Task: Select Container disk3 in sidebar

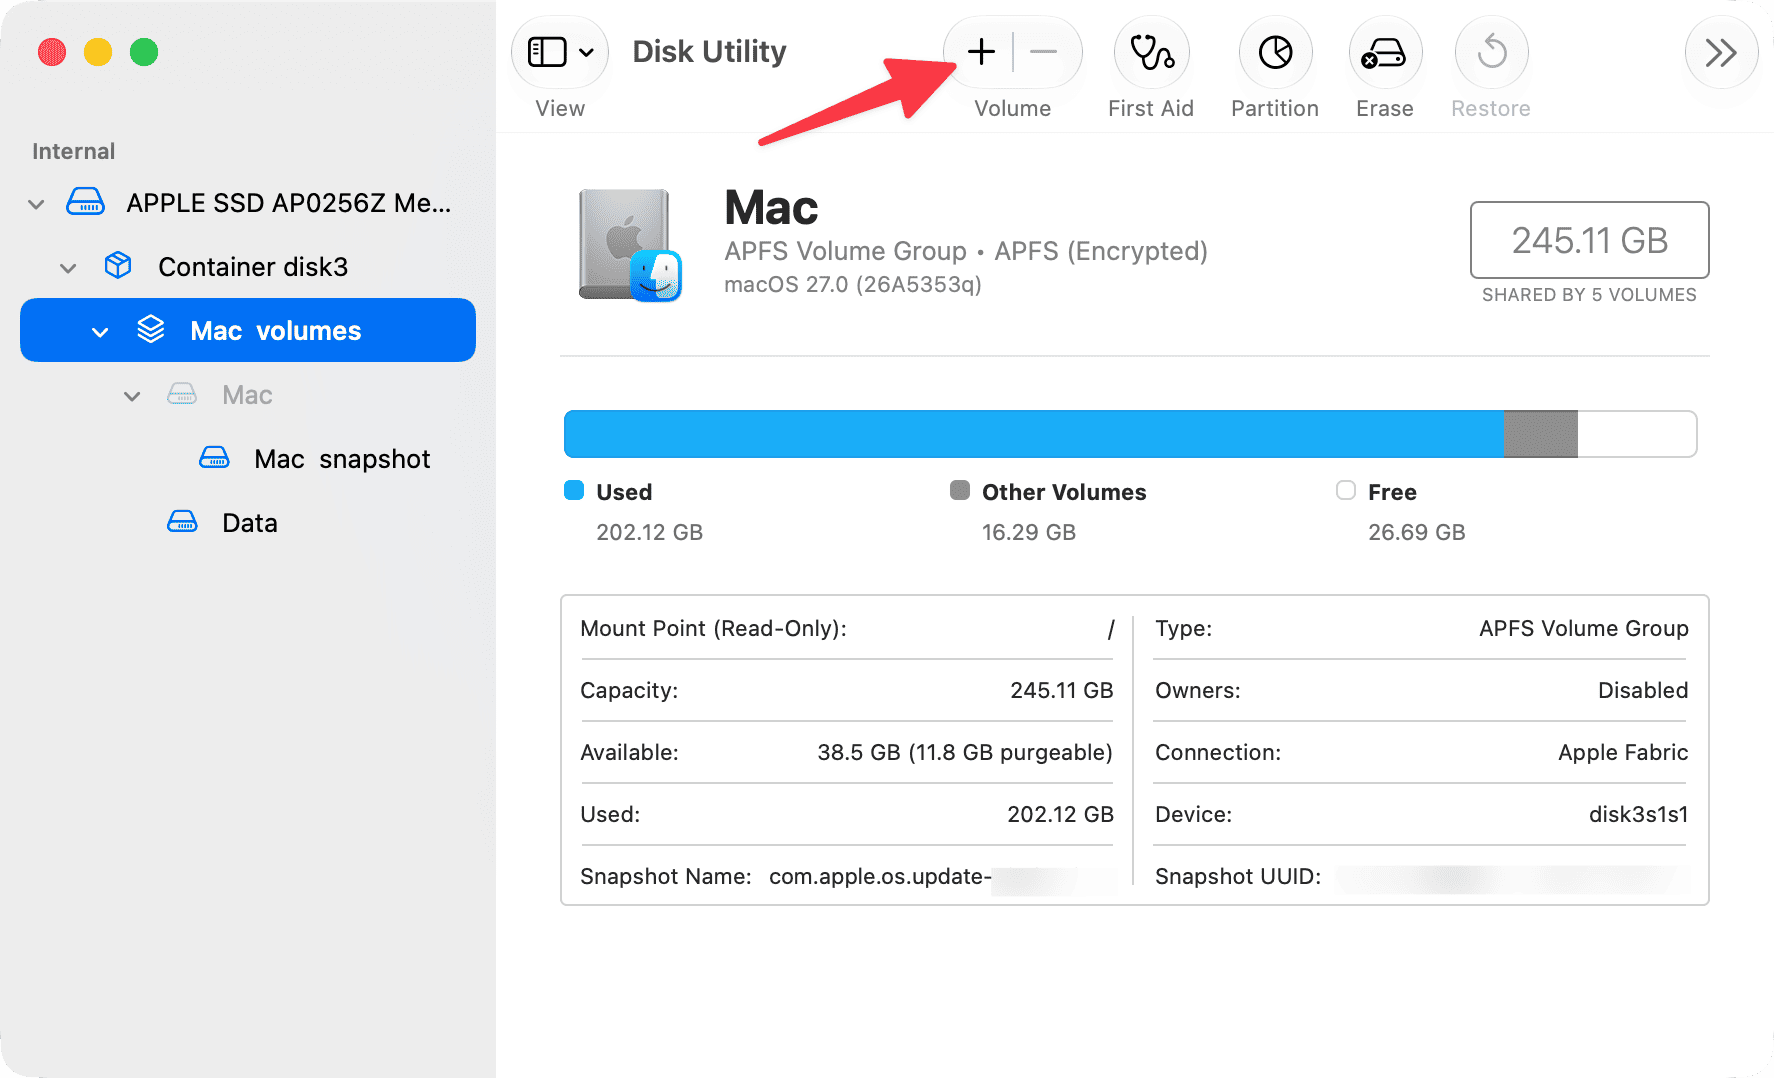Action: click(253, 267)
